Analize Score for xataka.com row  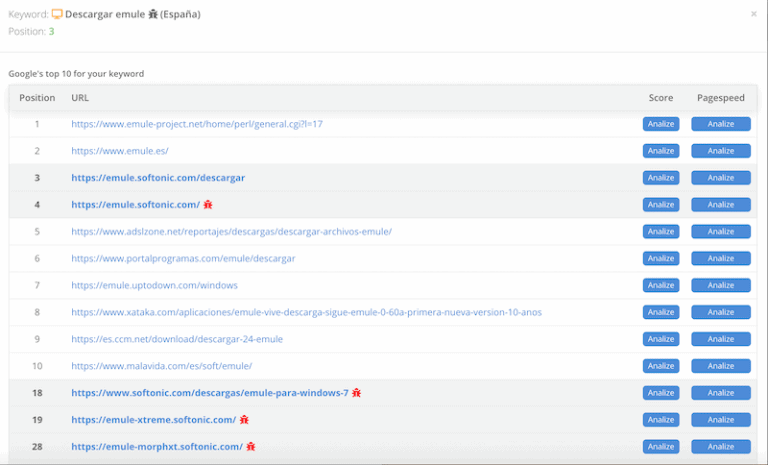click(661, 312)
